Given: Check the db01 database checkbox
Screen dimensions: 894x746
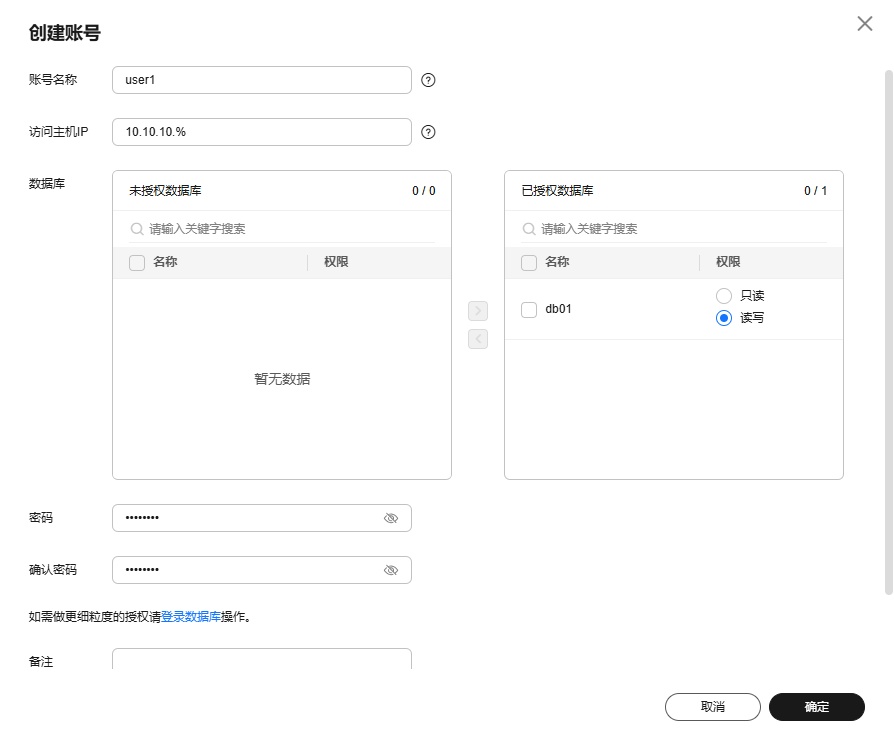Looking at the screenshot, I should pos(529,310).
